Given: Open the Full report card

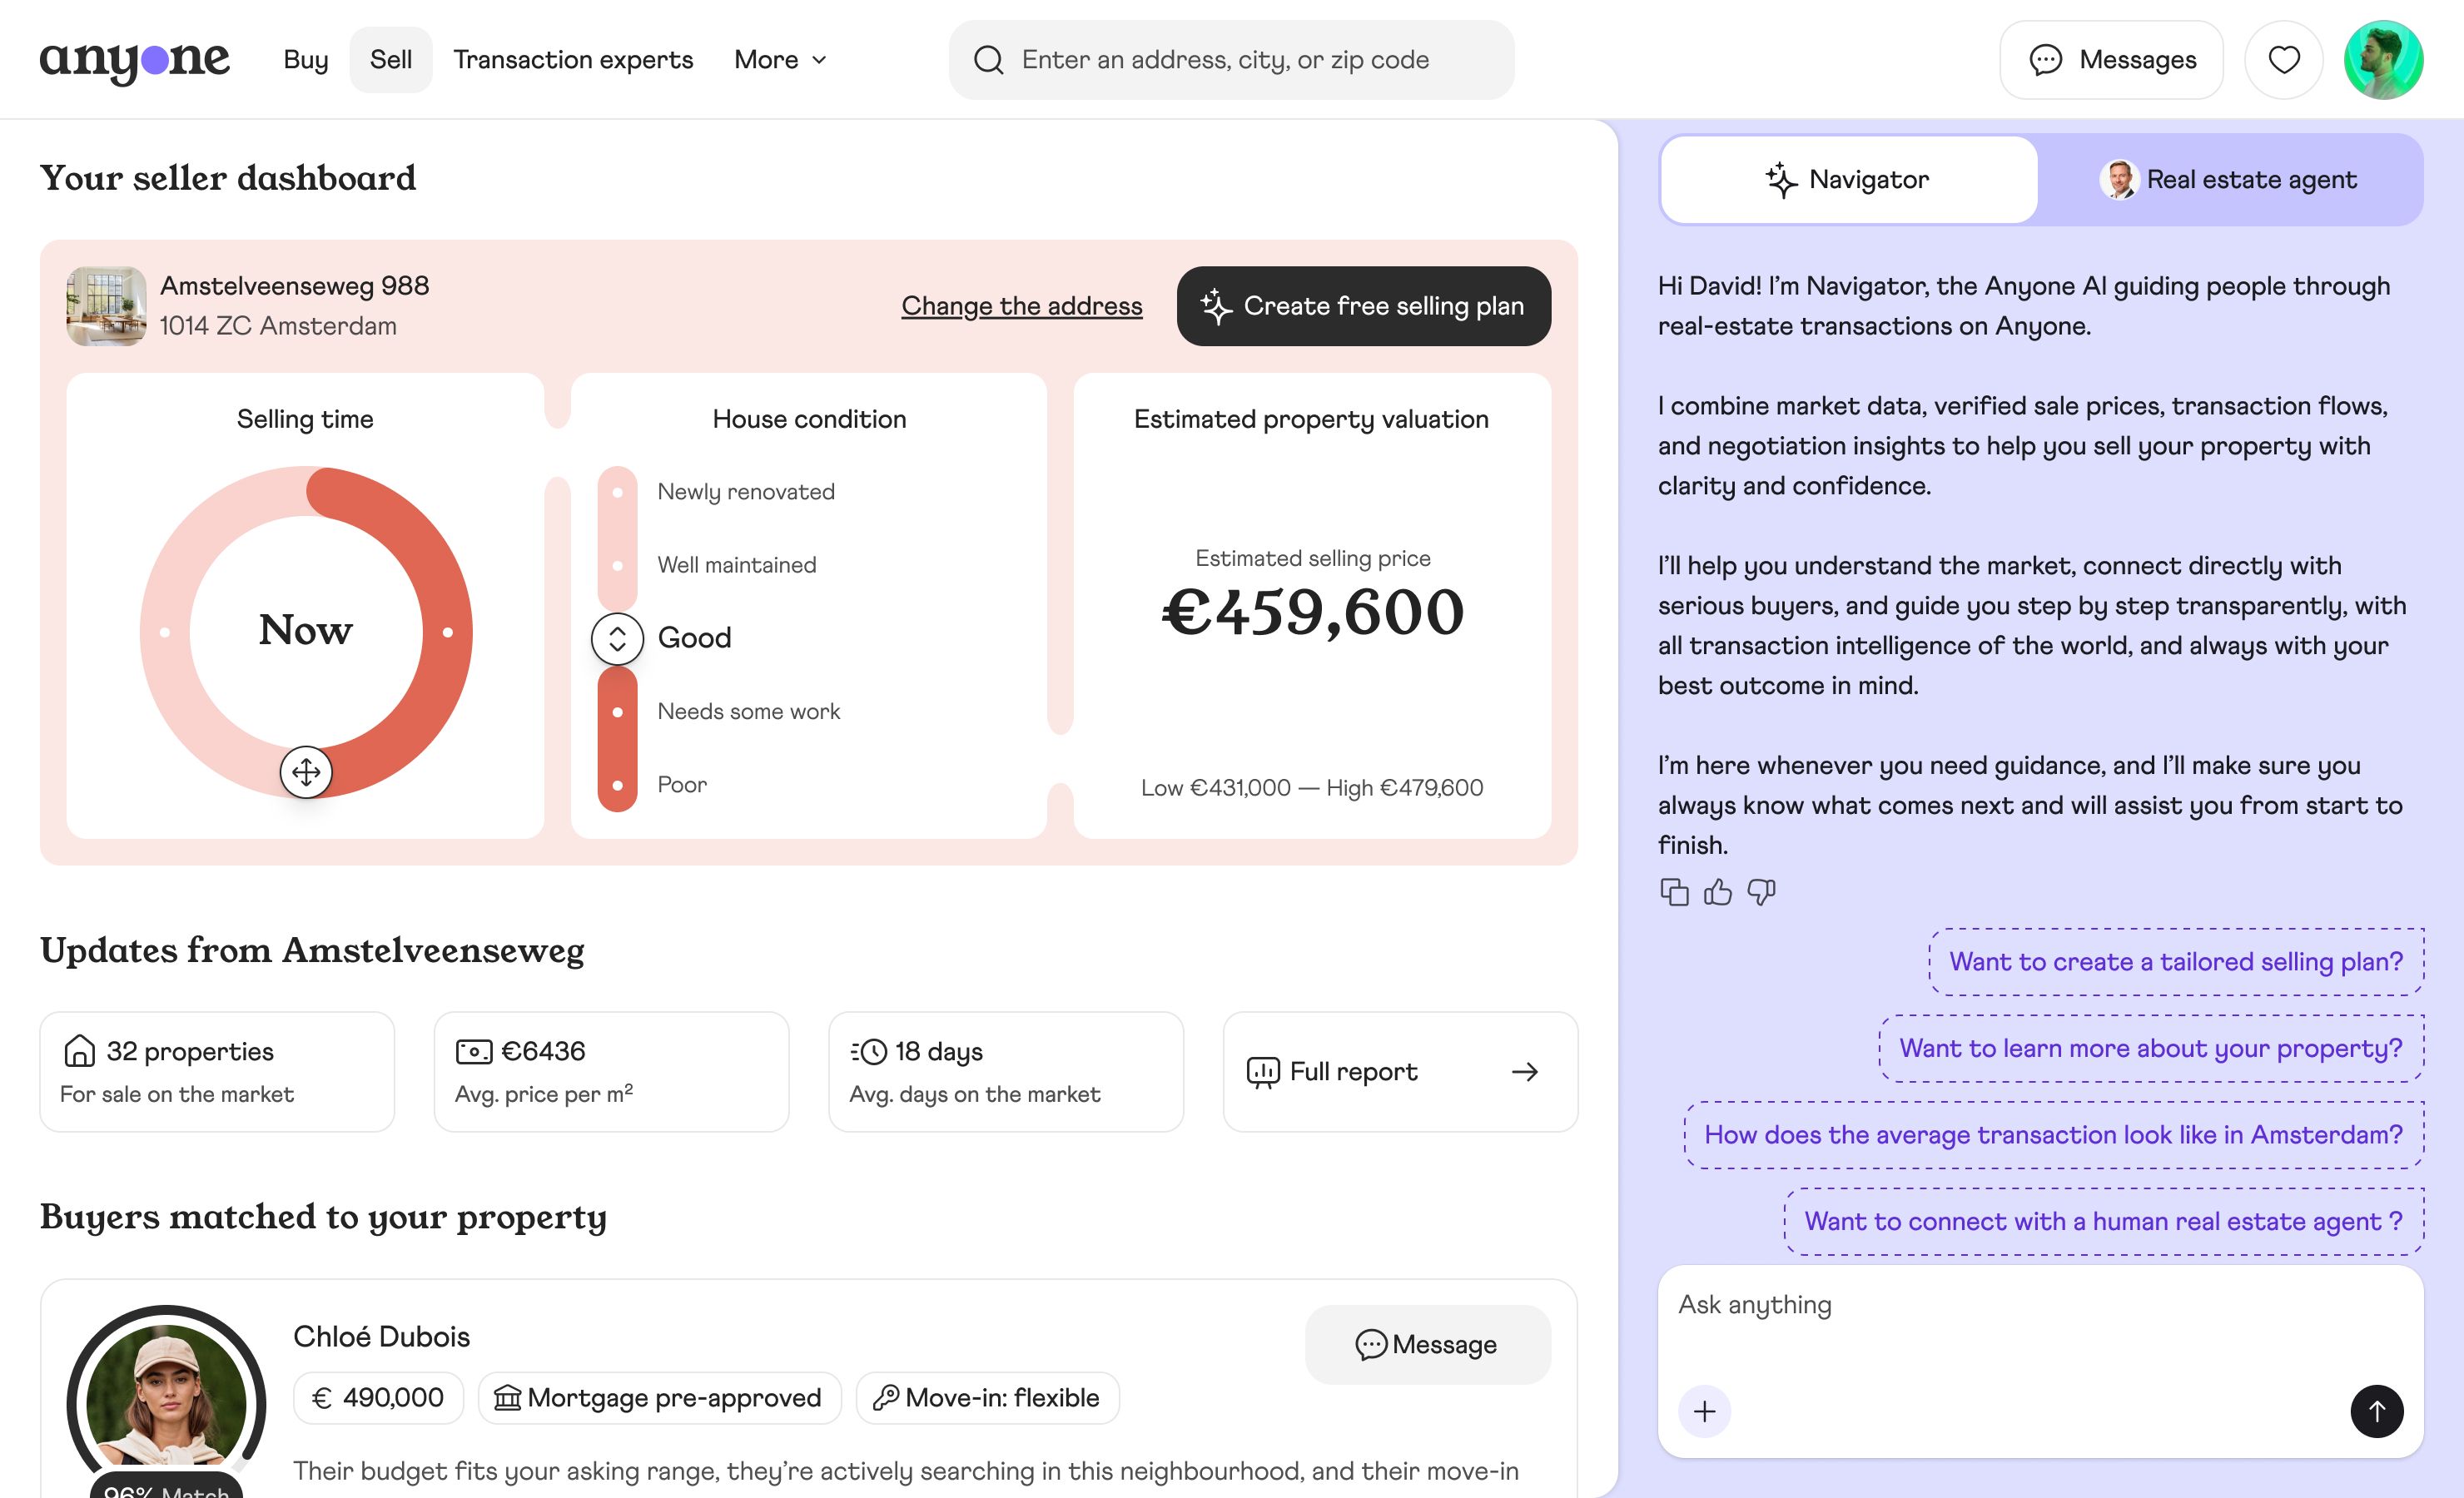Looking at the screenshot, I should pyautogui.click(x=1400, y=1072).
